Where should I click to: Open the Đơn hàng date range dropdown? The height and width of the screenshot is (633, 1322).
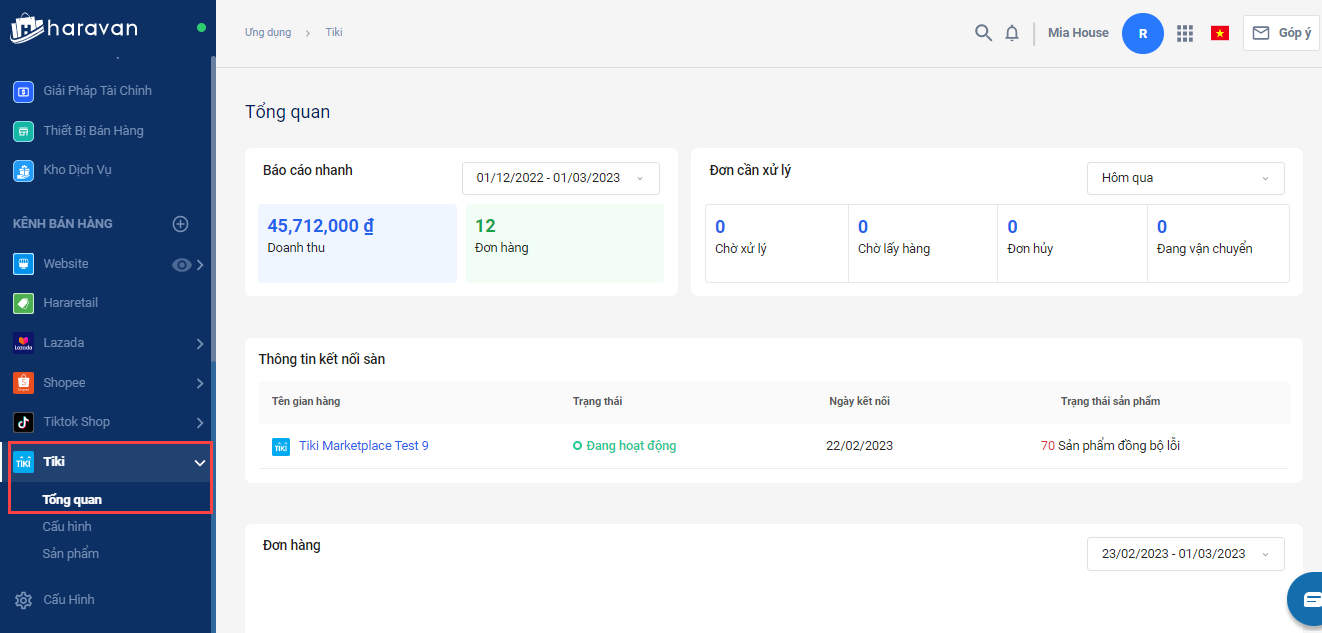pos(1185,554)
